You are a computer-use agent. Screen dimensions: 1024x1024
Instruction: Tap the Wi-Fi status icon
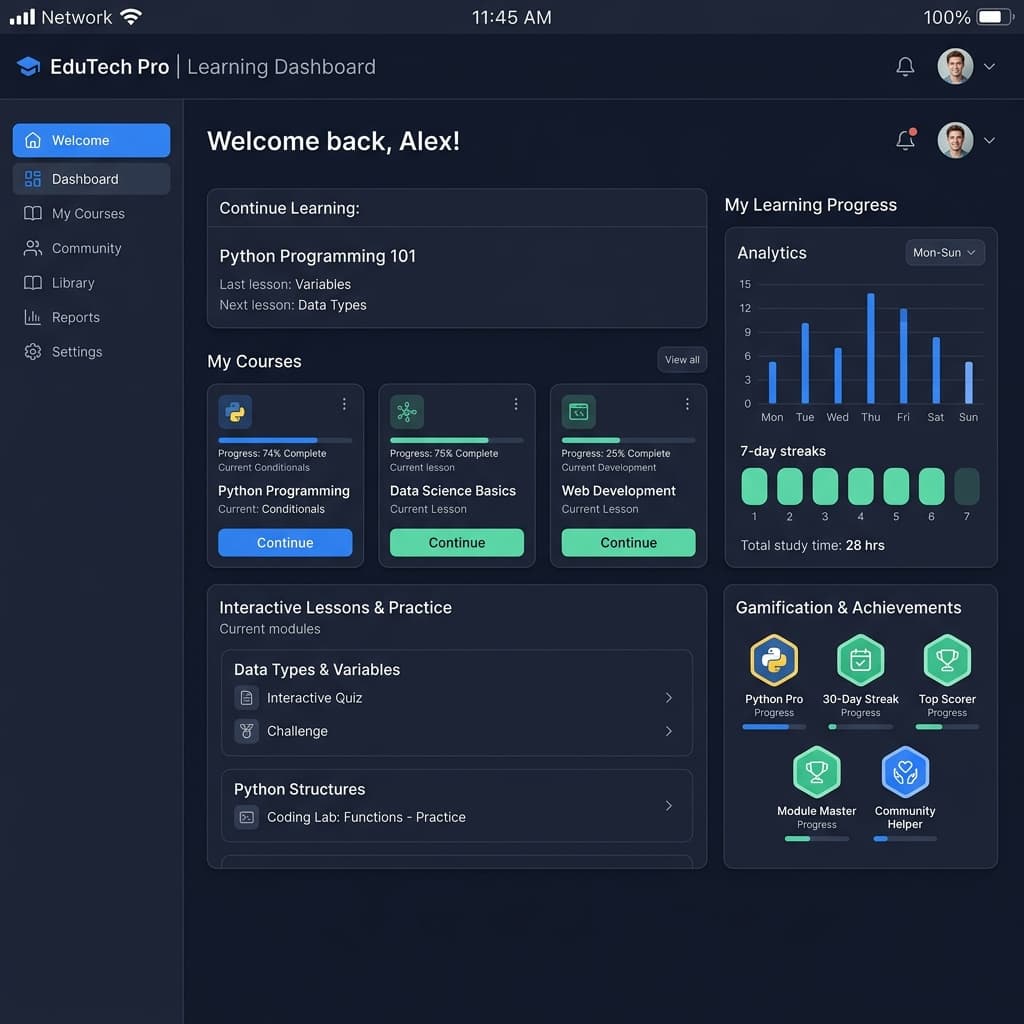tap(131, 16)
